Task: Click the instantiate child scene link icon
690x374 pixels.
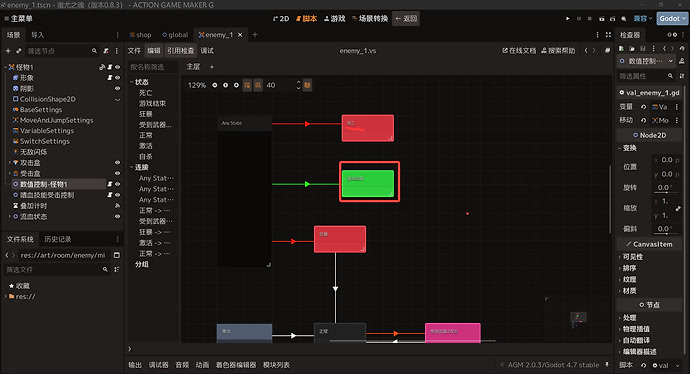Action: [18, 51]
